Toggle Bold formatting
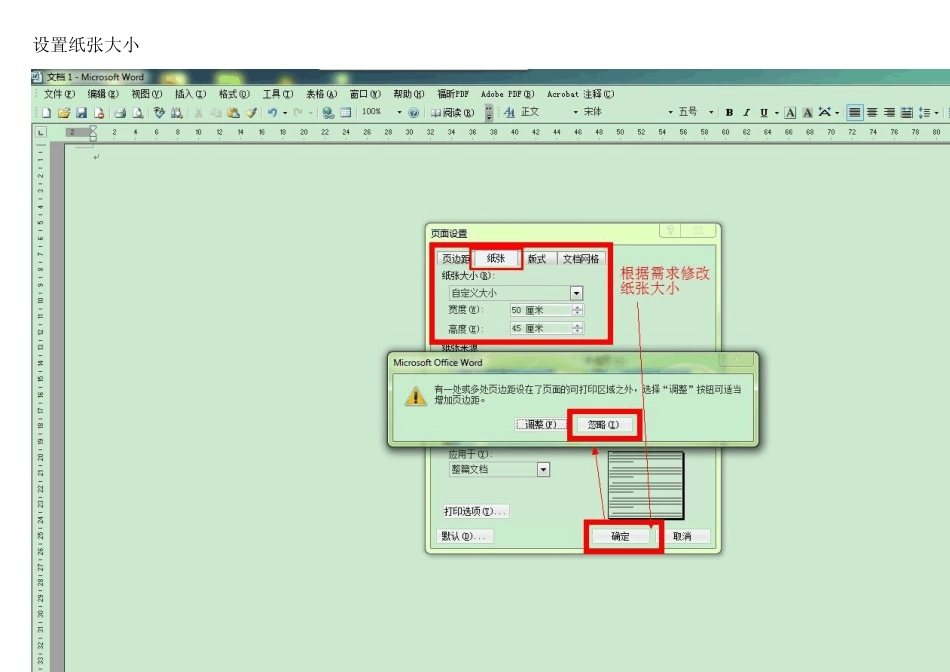950x672 pixels. point(729,113)
